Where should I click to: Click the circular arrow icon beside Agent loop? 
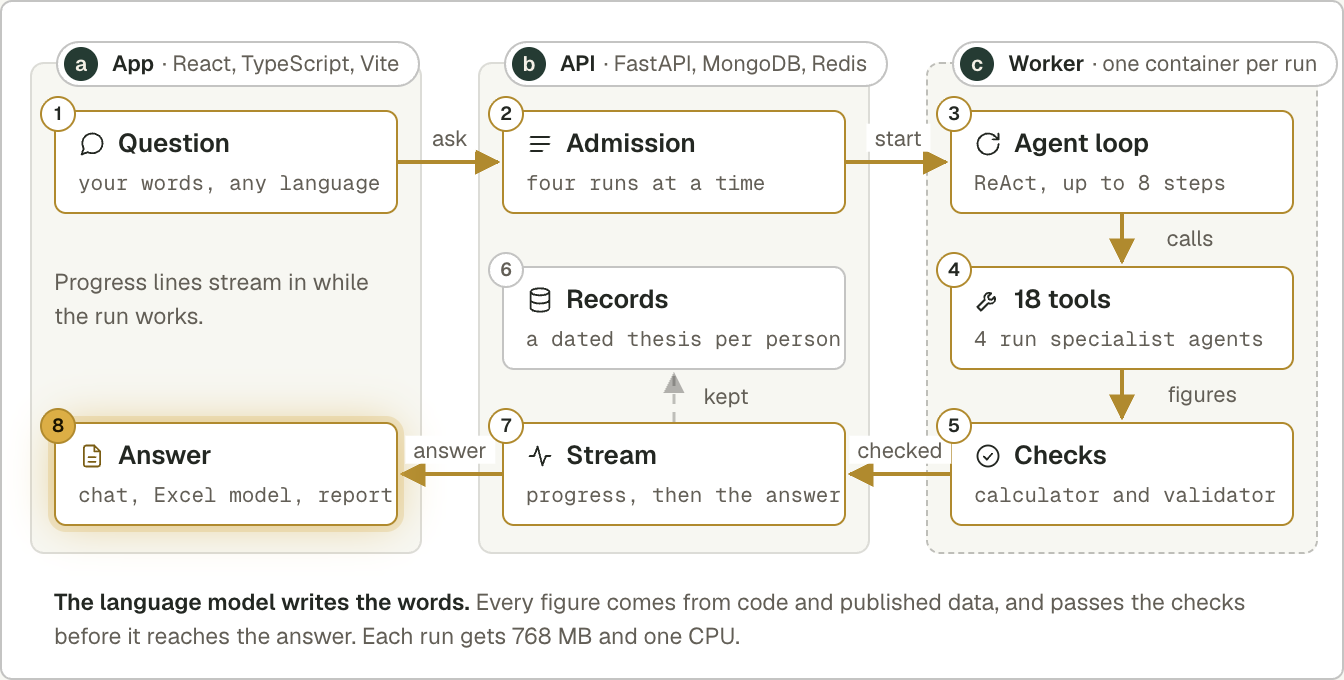pyautogui.click(x=988, y=144)
